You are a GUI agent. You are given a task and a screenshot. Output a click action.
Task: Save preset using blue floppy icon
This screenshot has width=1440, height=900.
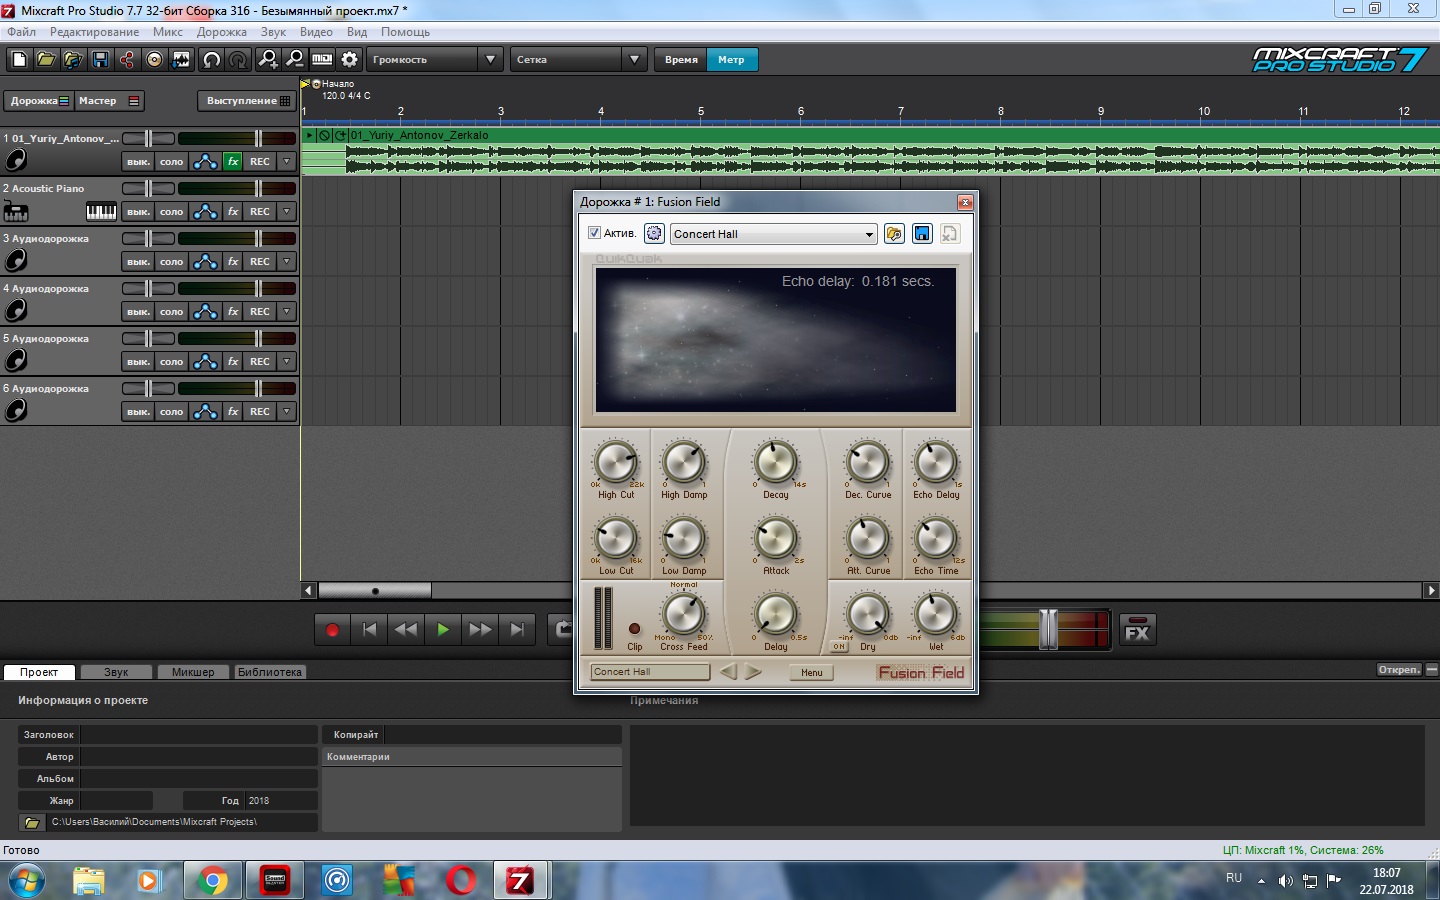pos(922,234)
